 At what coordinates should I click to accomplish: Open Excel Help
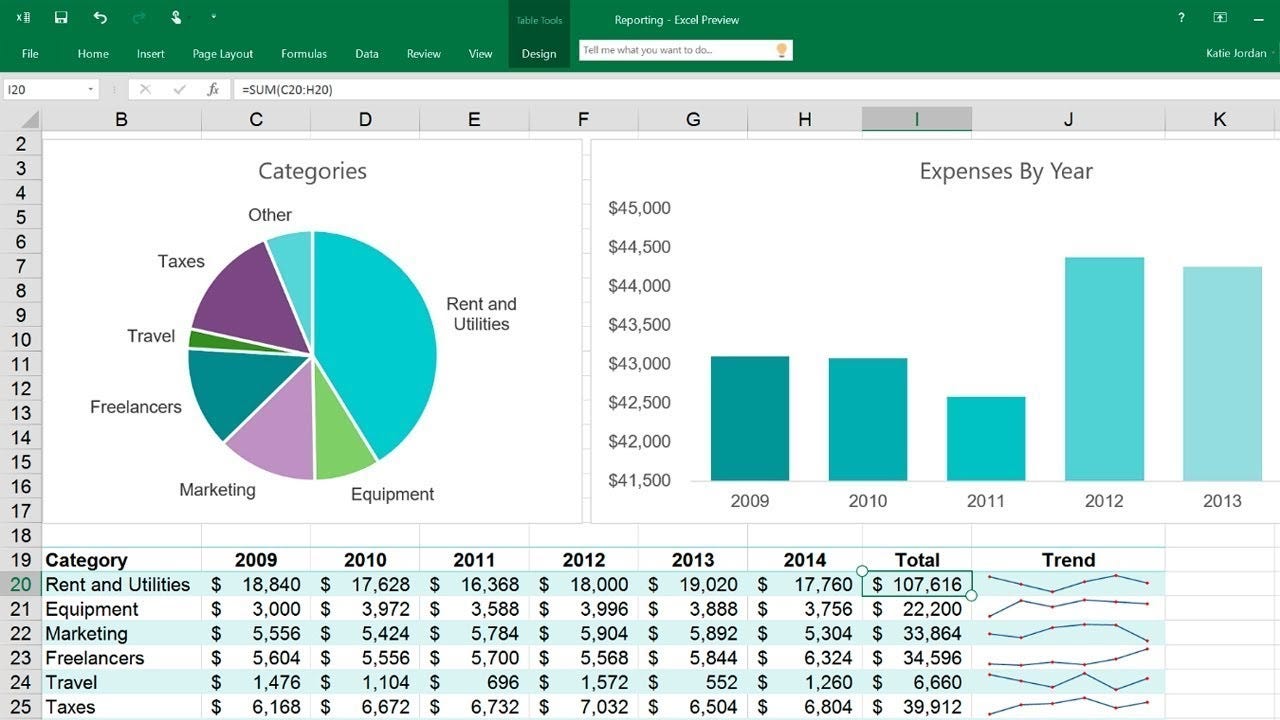1180,17
